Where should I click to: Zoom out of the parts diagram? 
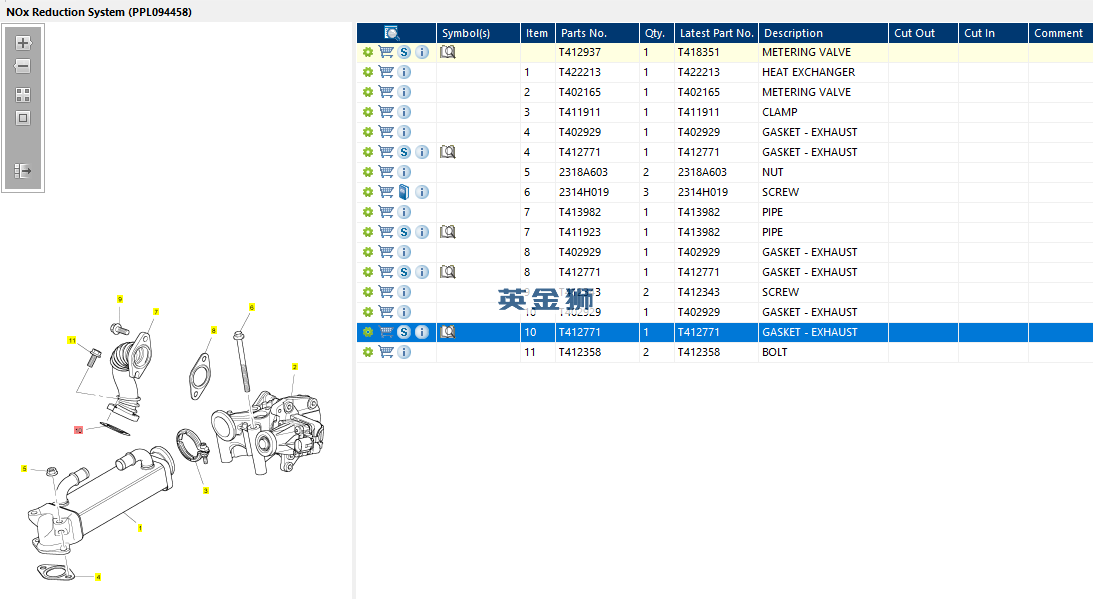tap(23, 66)
